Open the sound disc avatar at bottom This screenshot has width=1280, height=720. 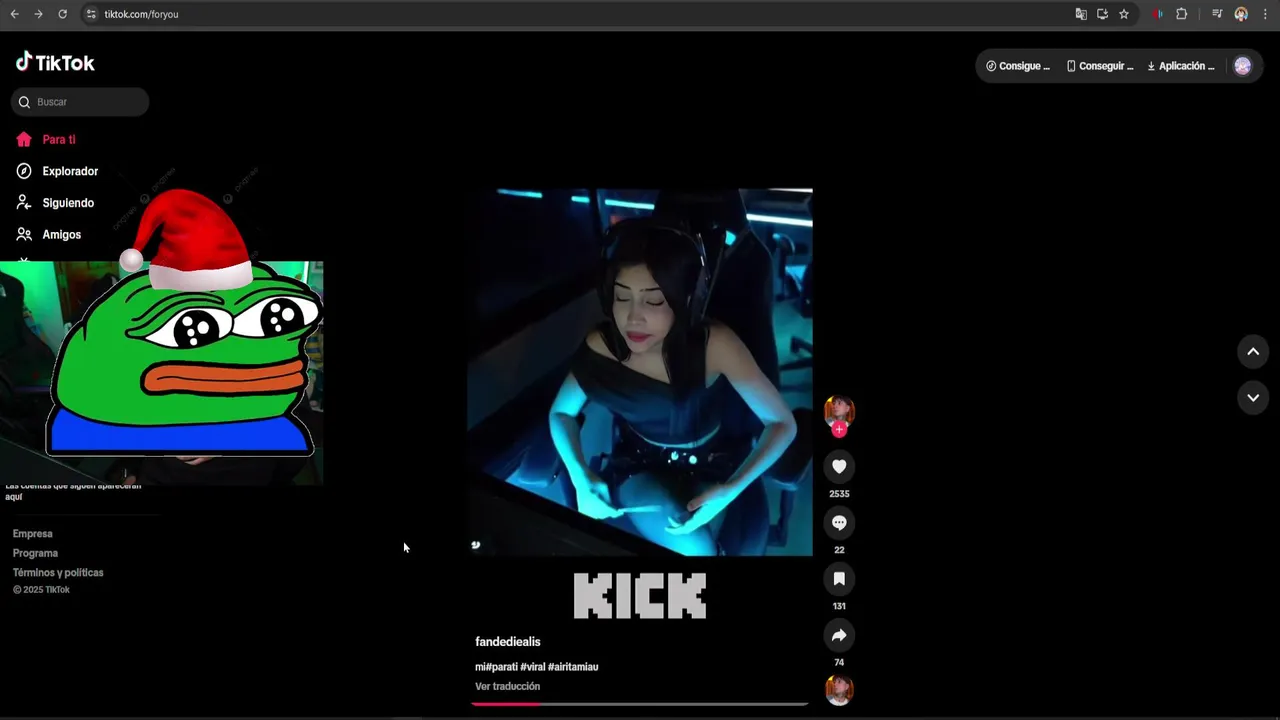(839, 690)
